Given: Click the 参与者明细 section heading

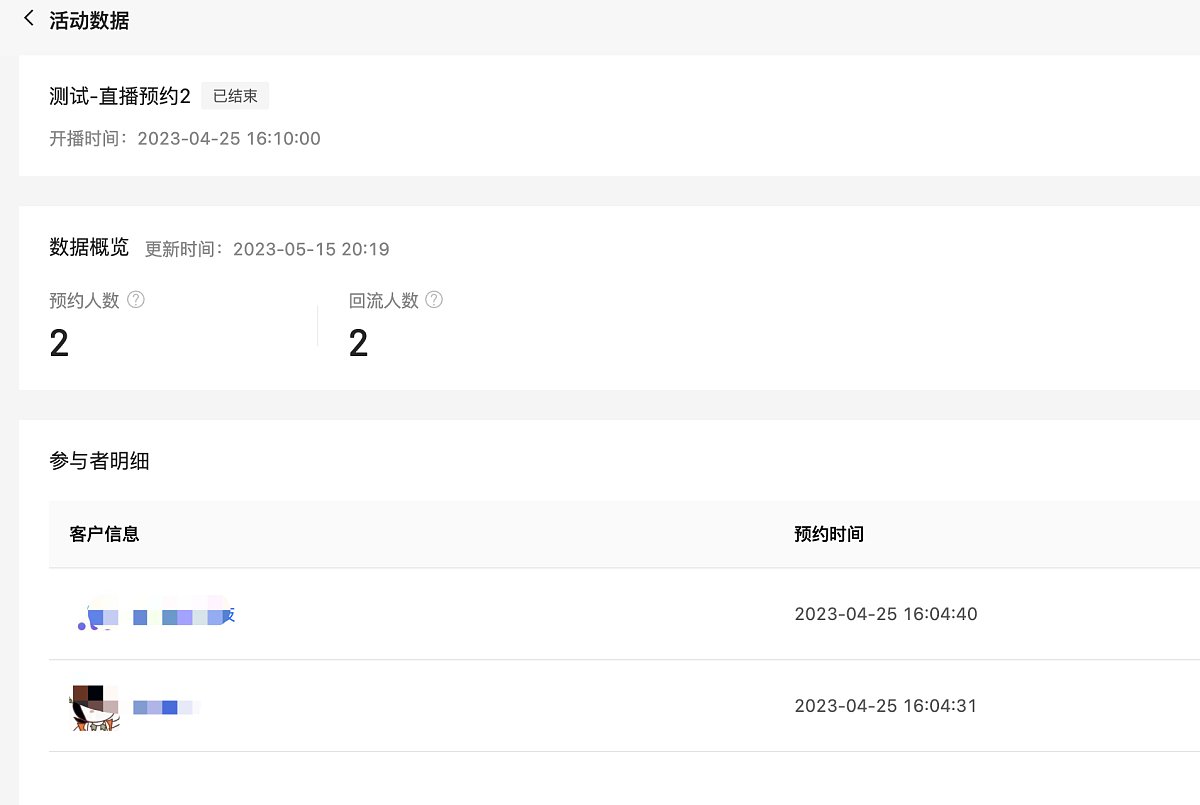Looking at the screenshot, I should pos(99,461).
